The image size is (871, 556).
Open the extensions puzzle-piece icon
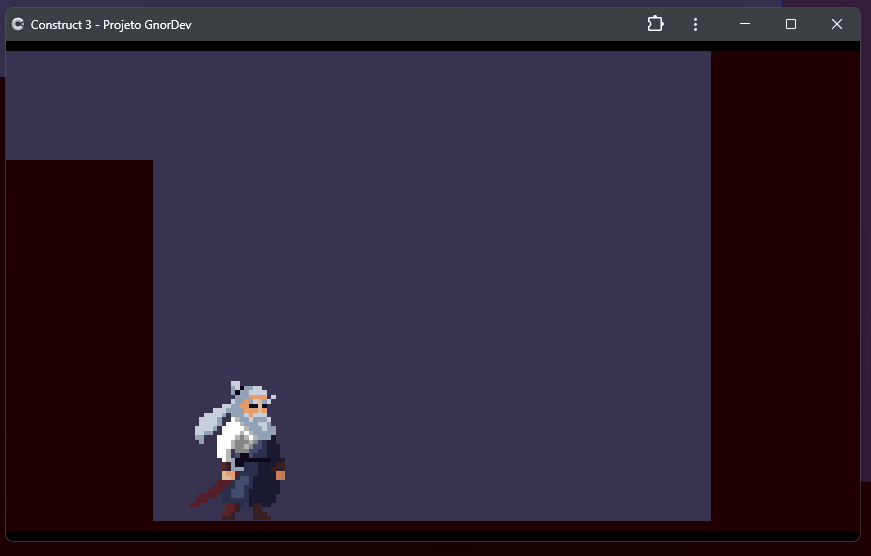click(655, 24)
